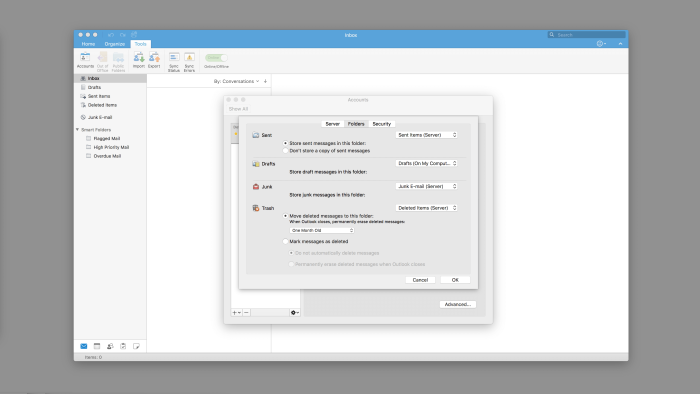The height and width of the screenshot is (394, 700).
Task: Click the Trash folder icon in dialog
Action: point(256,208)
